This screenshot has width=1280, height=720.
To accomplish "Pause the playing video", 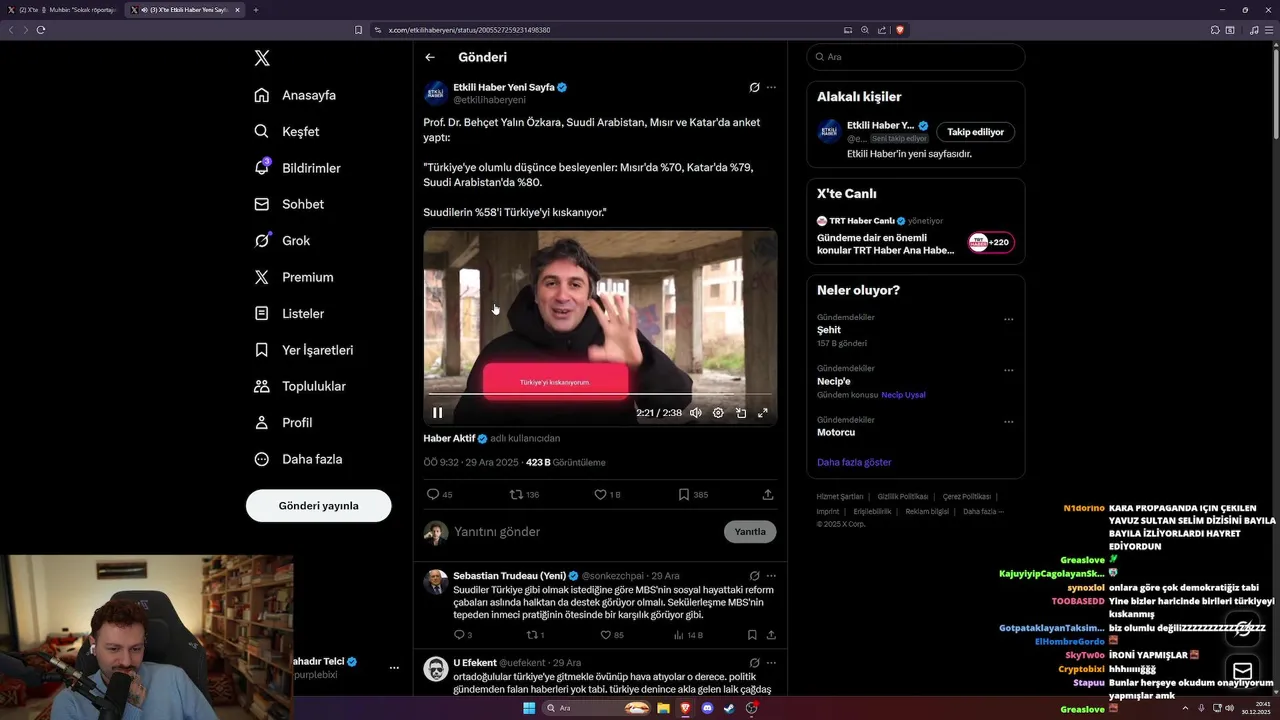I will [437, 412].
